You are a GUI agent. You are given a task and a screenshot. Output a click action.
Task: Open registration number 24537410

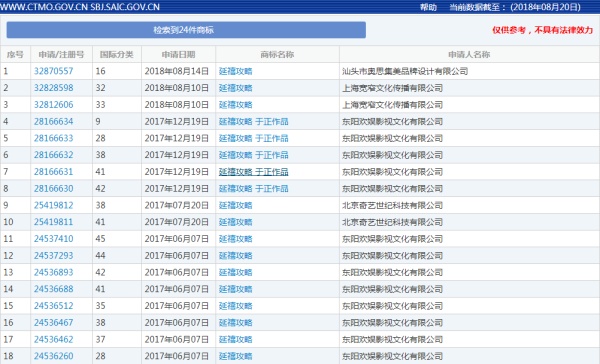pos(53,239)
